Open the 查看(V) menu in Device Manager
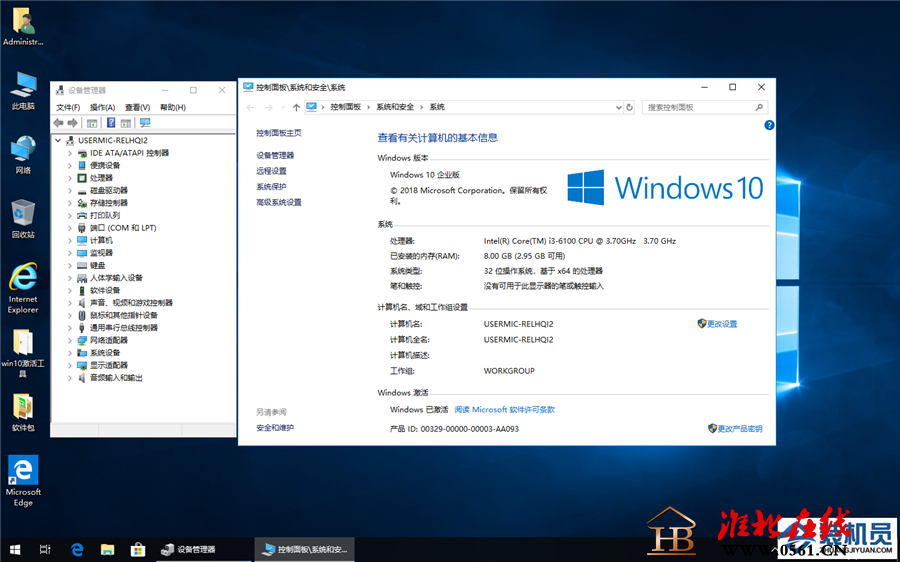 point(137,107)
